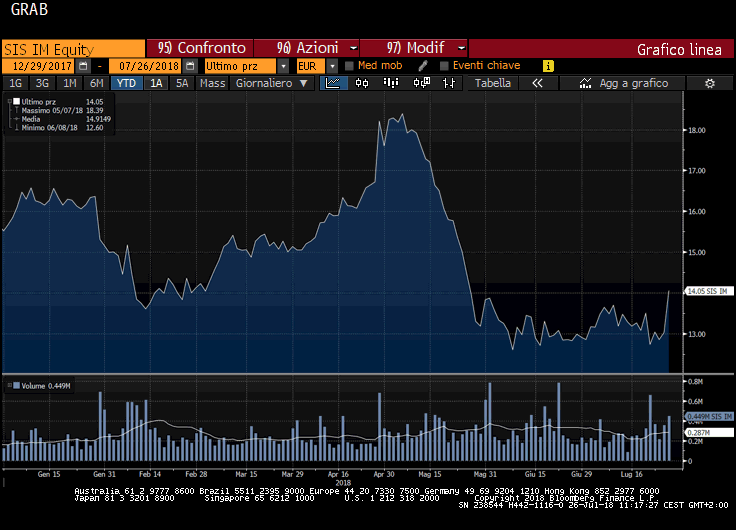This screenshot has width=736, height=530.
Task: Select the bar chart type icon
Action: click(391, 83)
